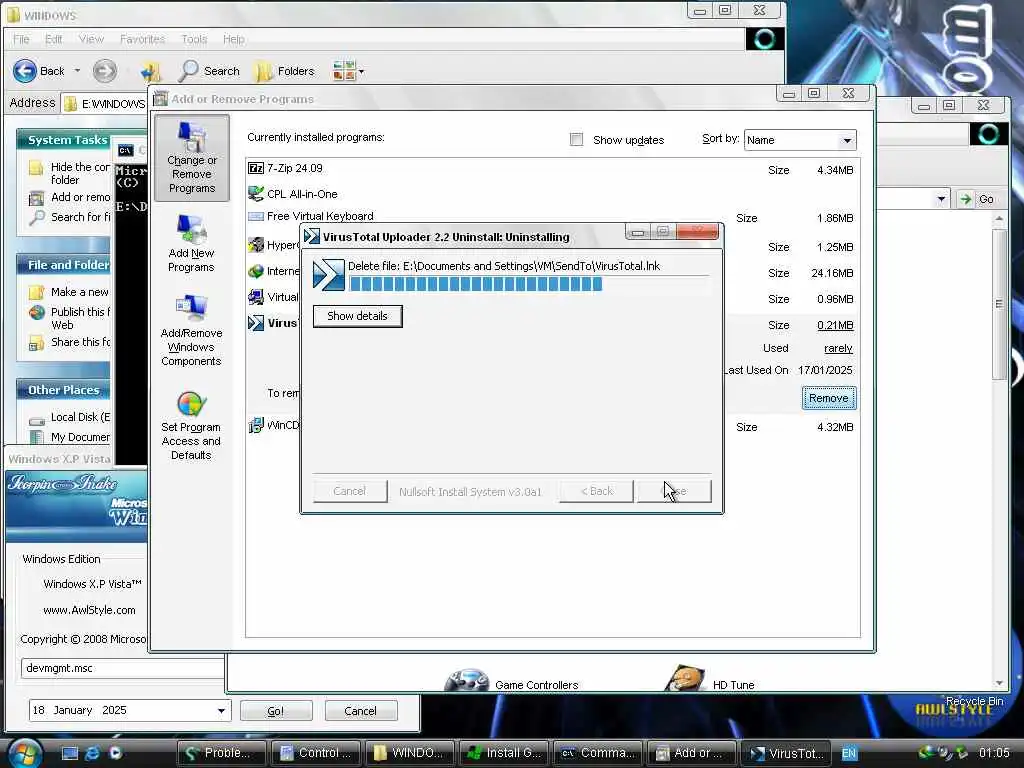The height and width of the screenshot is (768, 1024).
Task: Open Set Program Access and Defaults icon
Action: point(191,426)
